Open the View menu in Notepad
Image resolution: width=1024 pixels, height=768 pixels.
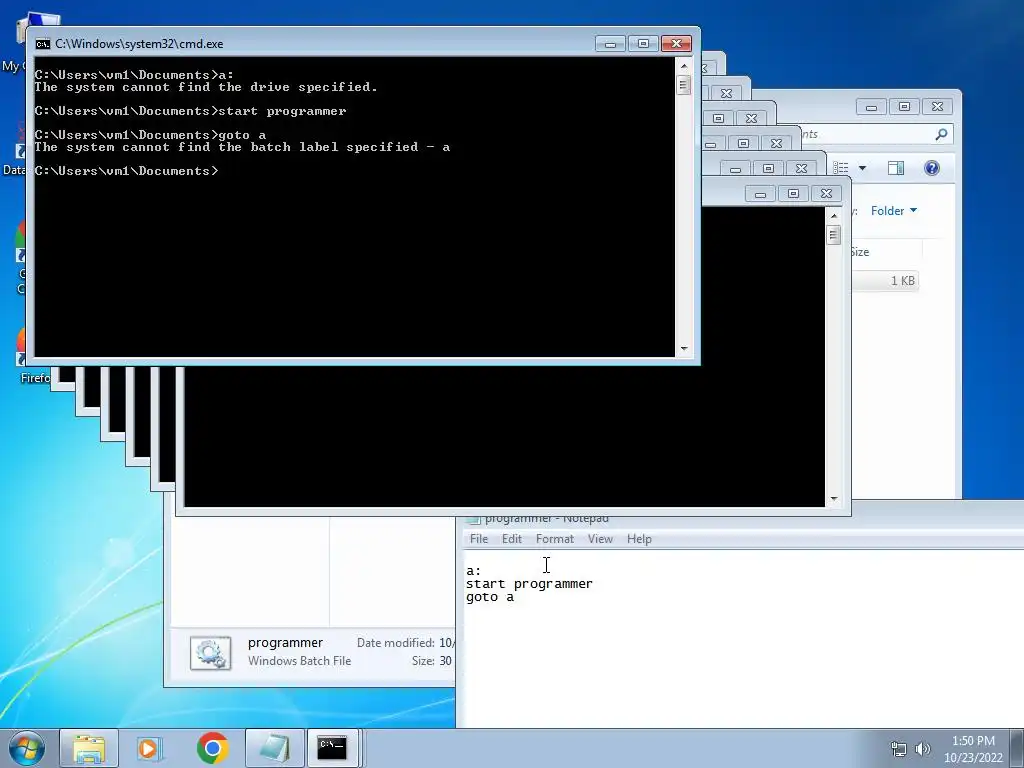pyautogui.click(x=600, y=539)
